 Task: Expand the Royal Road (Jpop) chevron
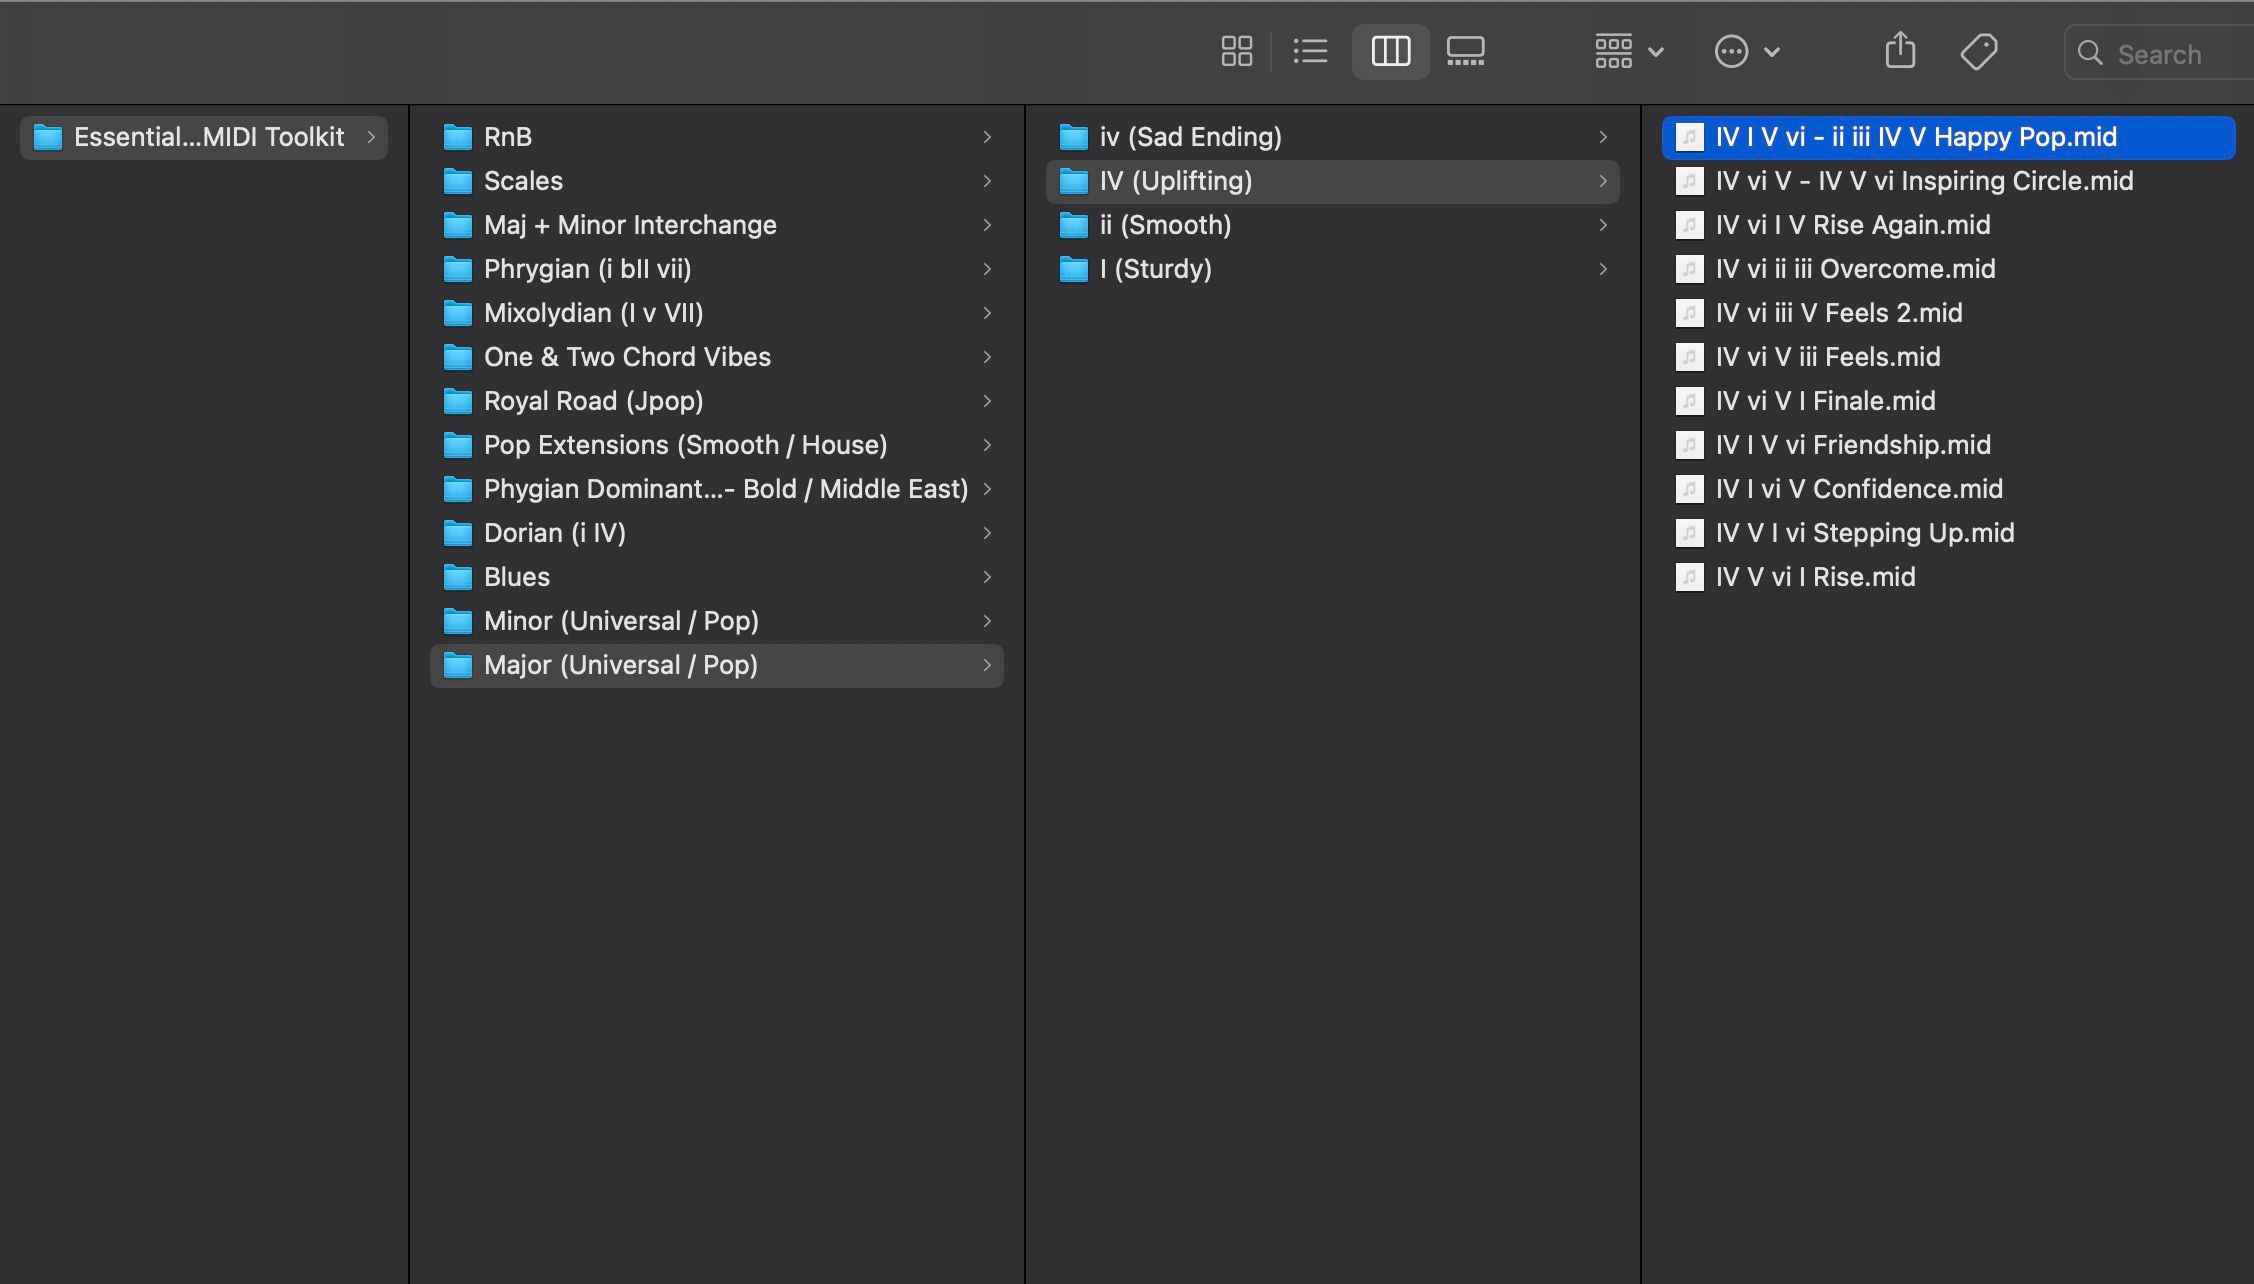point(987,401)
